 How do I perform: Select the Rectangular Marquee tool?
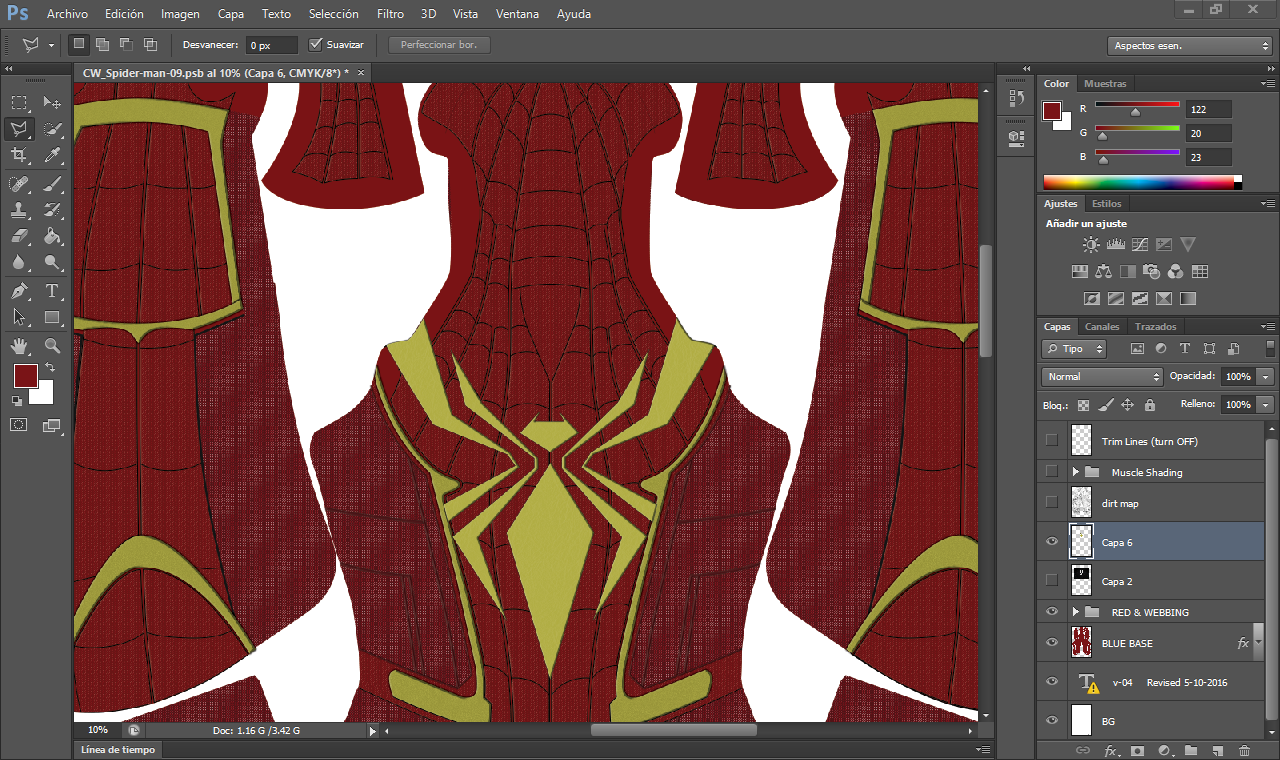pos(19,102)
